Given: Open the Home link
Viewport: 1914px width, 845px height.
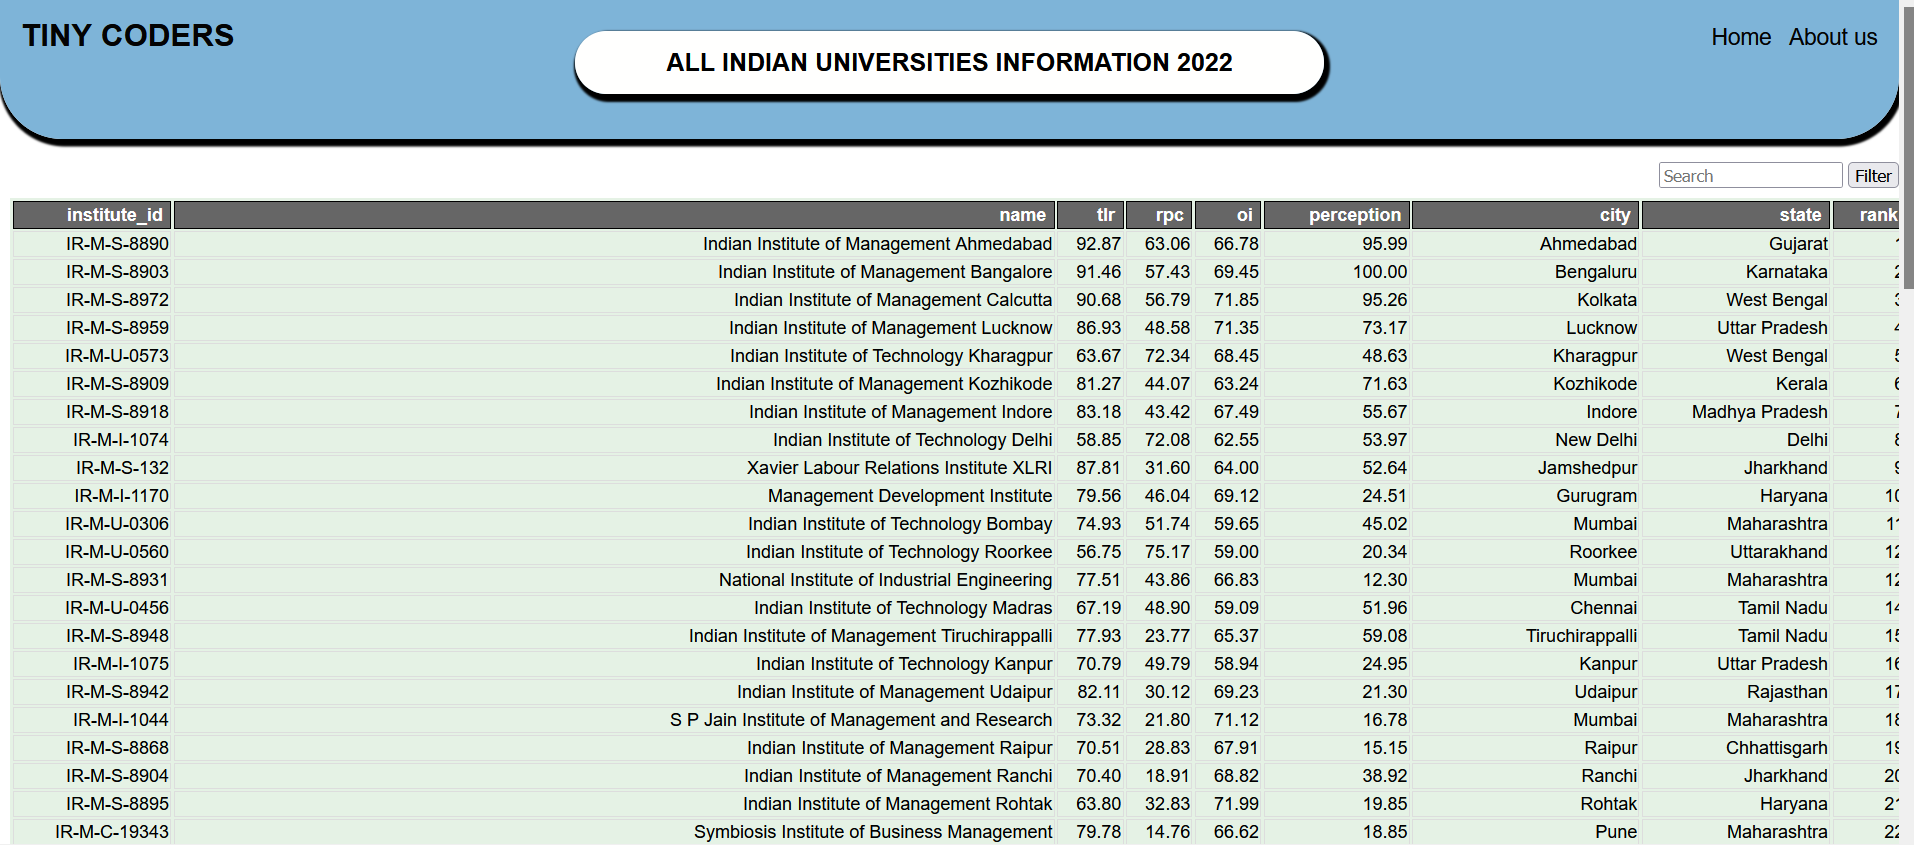Looking at the screenshot, I should pyautogui.click(x=1740, y=37).
